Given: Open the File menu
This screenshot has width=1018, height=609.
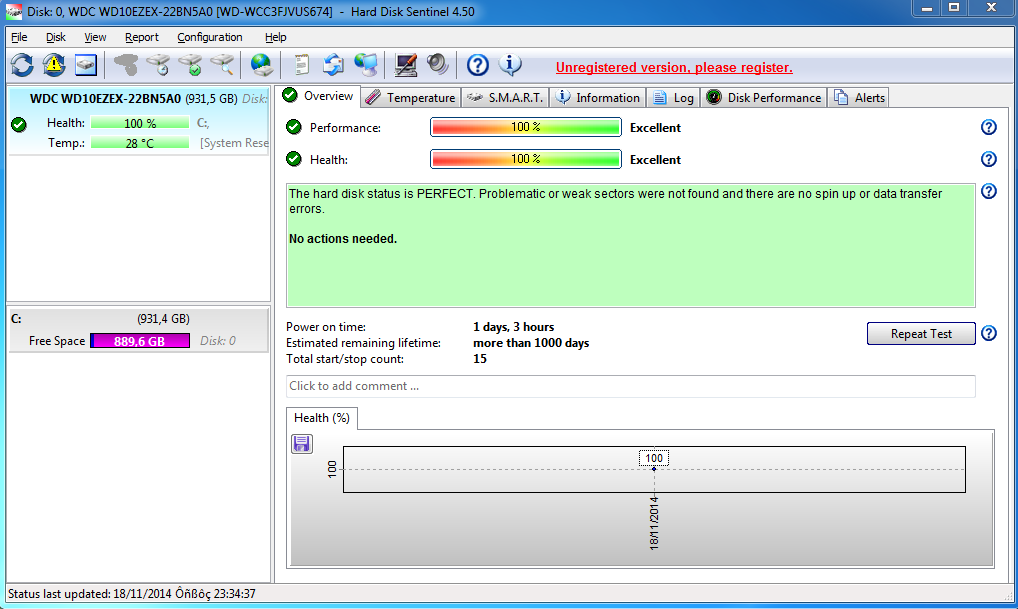Looking at the screenshot, I should pos(19,37).
